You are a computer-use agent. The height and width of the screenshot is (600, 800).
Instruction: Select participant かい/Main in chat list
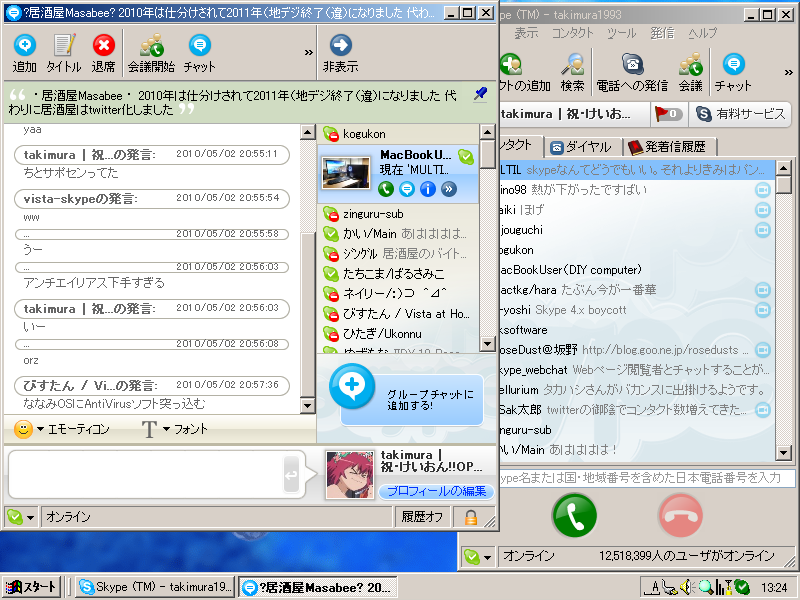(398, 234)
